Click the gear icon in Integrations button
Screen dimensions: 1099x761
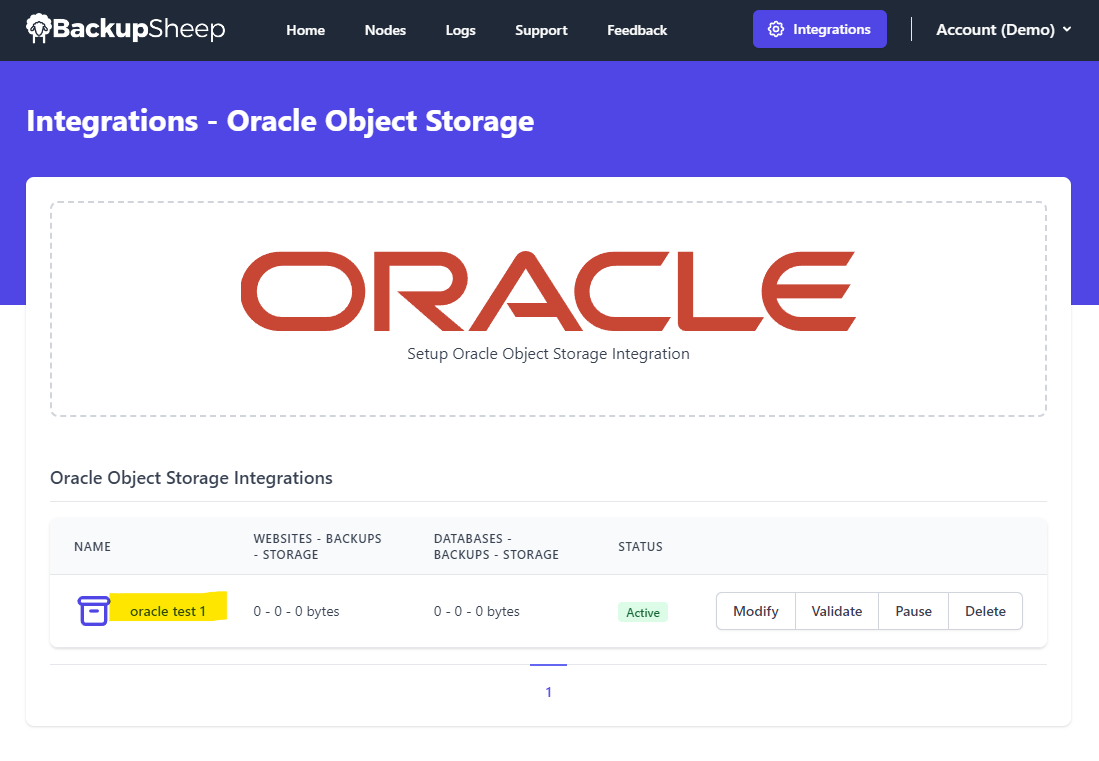(x=775, y=29)
